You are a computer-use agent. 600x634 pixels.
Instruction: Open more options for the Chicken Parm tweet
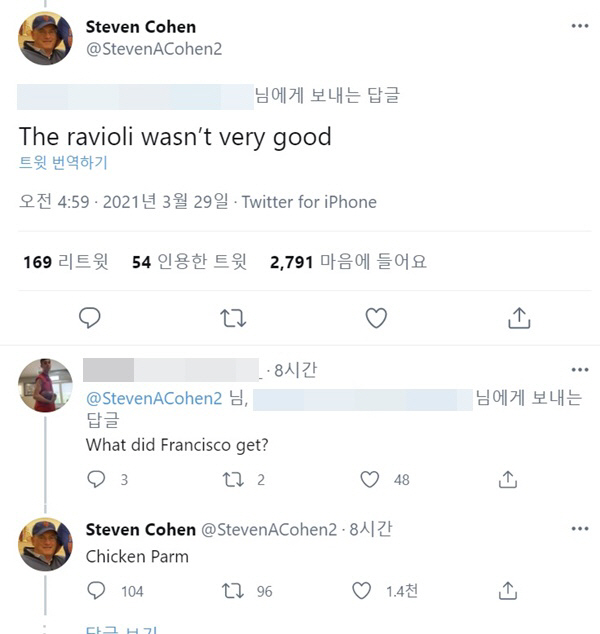click(580, 528)
